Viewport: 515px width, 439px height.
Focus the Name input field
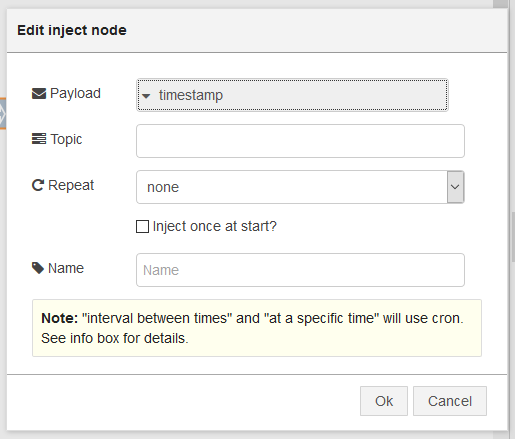pyautogui.click(x=300, y=270)
